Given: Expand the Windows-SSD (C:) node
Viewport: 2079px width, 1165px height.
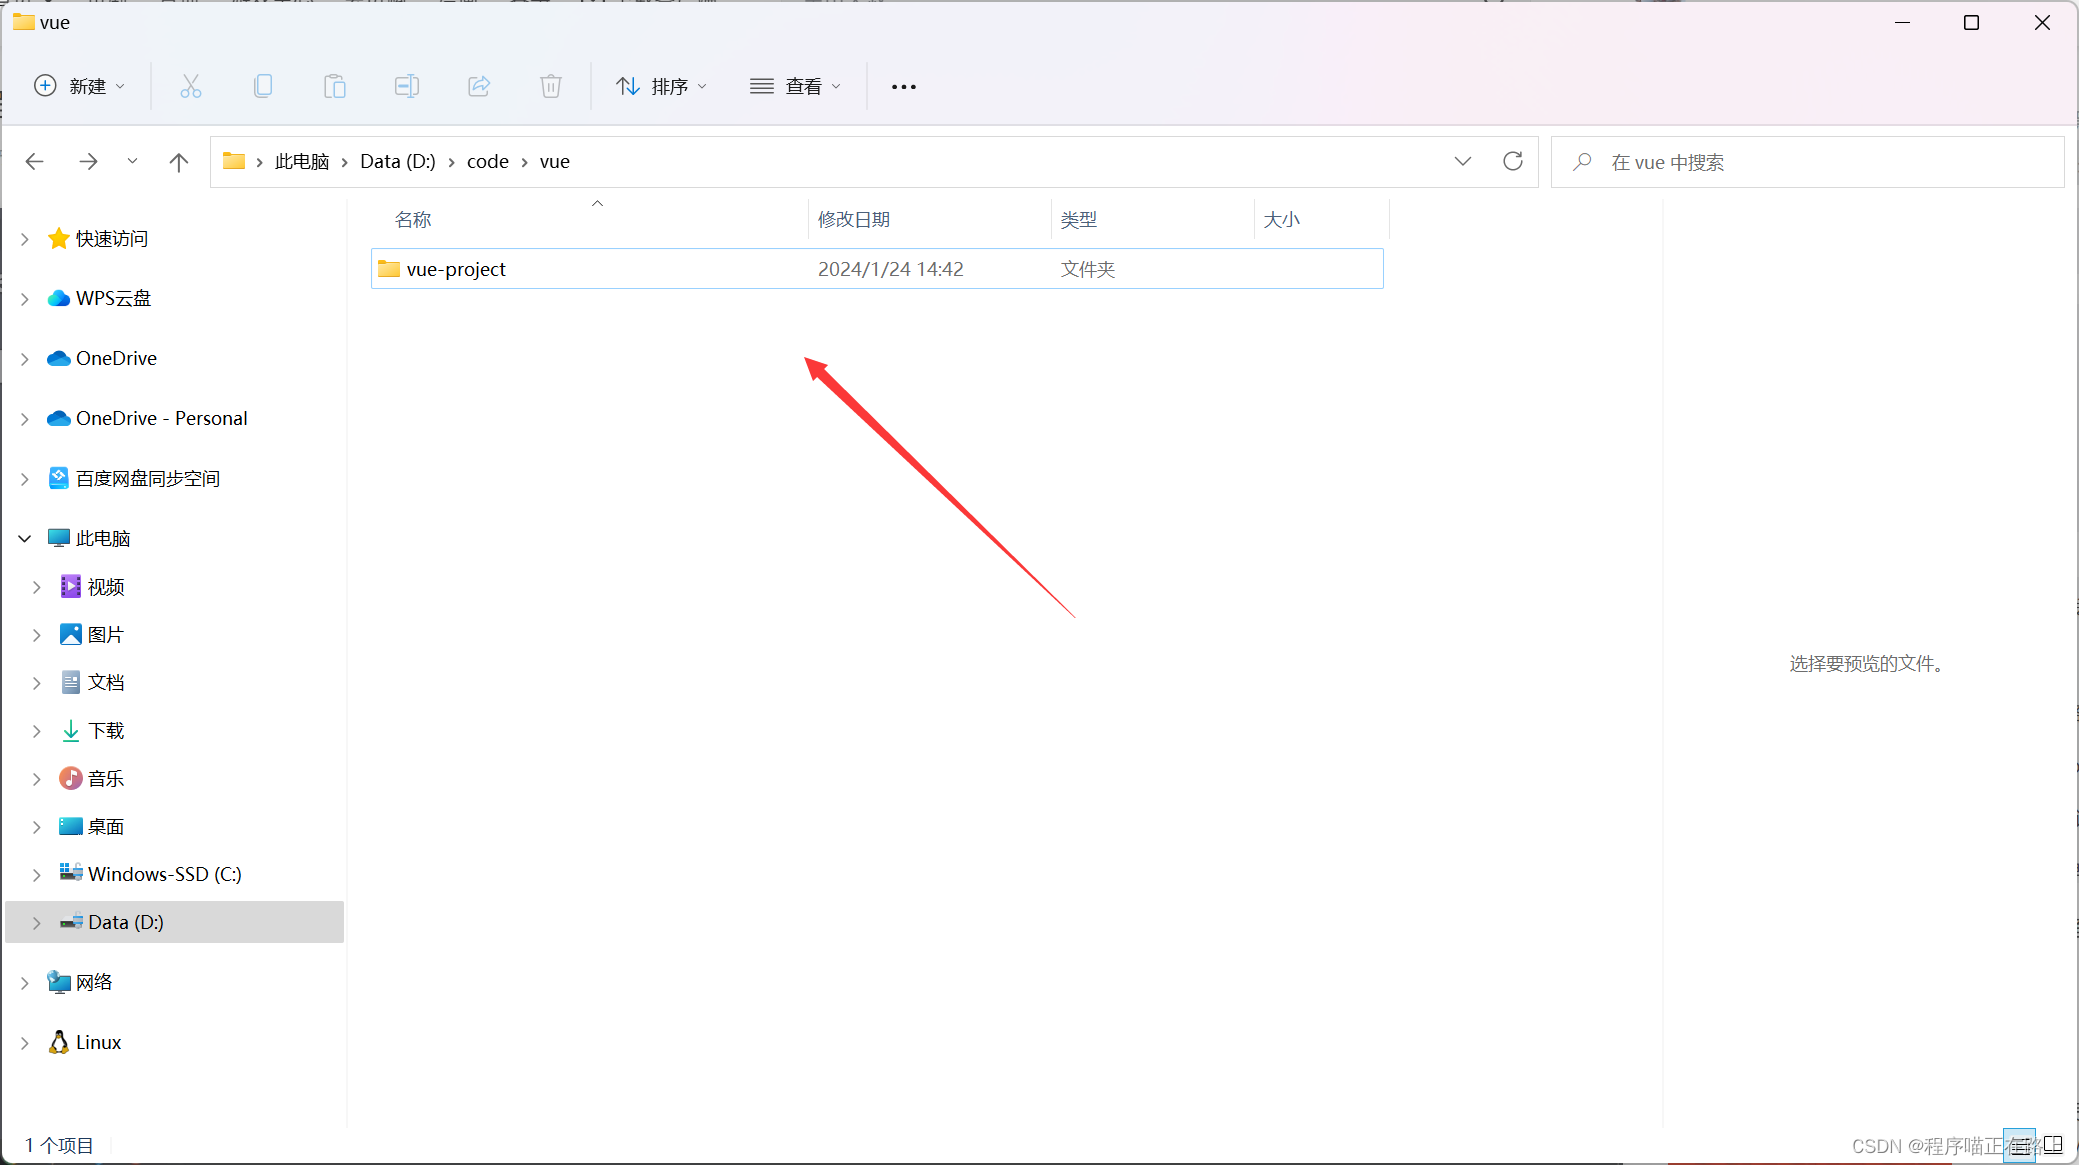Looking at the screenshot, I should coord(37,875).
